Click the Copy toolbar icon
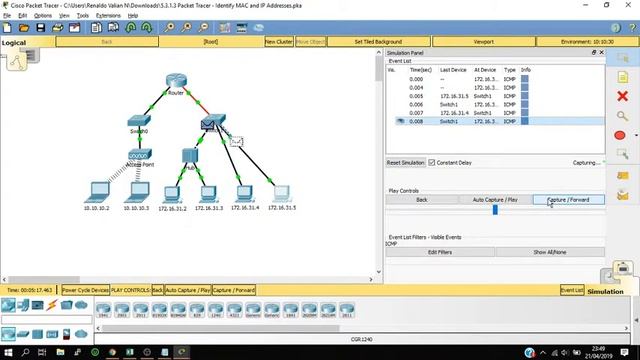The width and height of the screenshot is (640, 360). pyautogui.click(x=96, y=28)
